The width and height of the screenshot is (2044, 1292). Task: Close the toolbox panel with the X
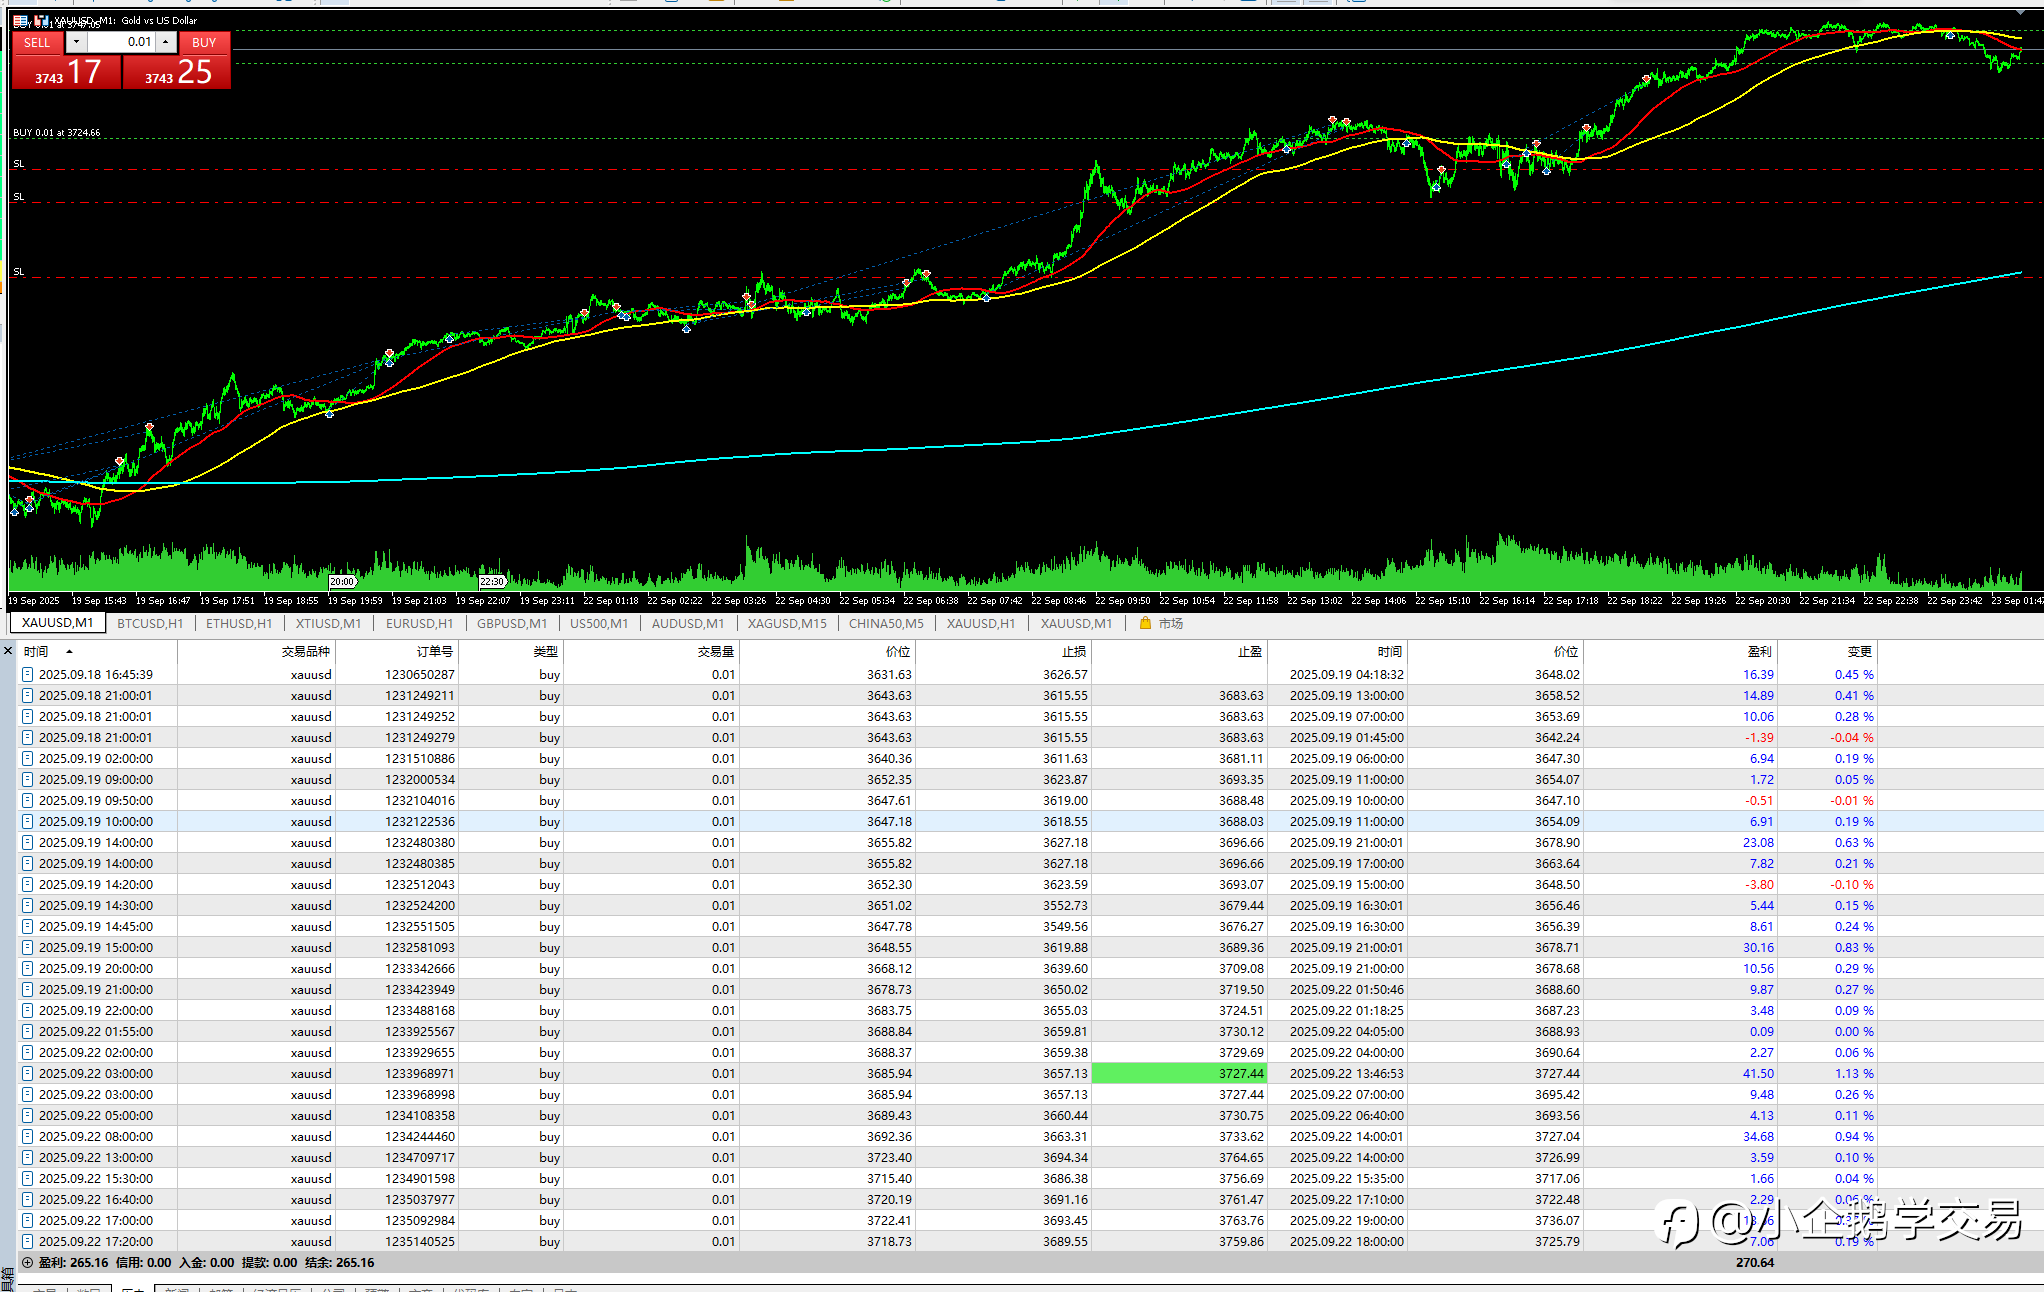pos(8,651)
